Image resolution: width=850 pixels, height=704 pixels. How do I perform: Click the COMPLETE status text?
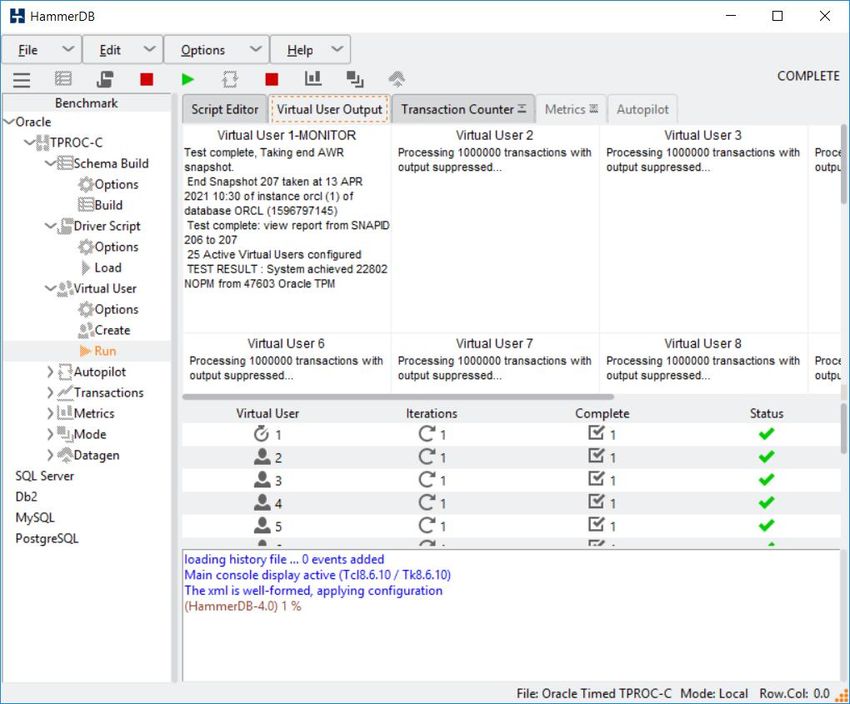(808, 76)
